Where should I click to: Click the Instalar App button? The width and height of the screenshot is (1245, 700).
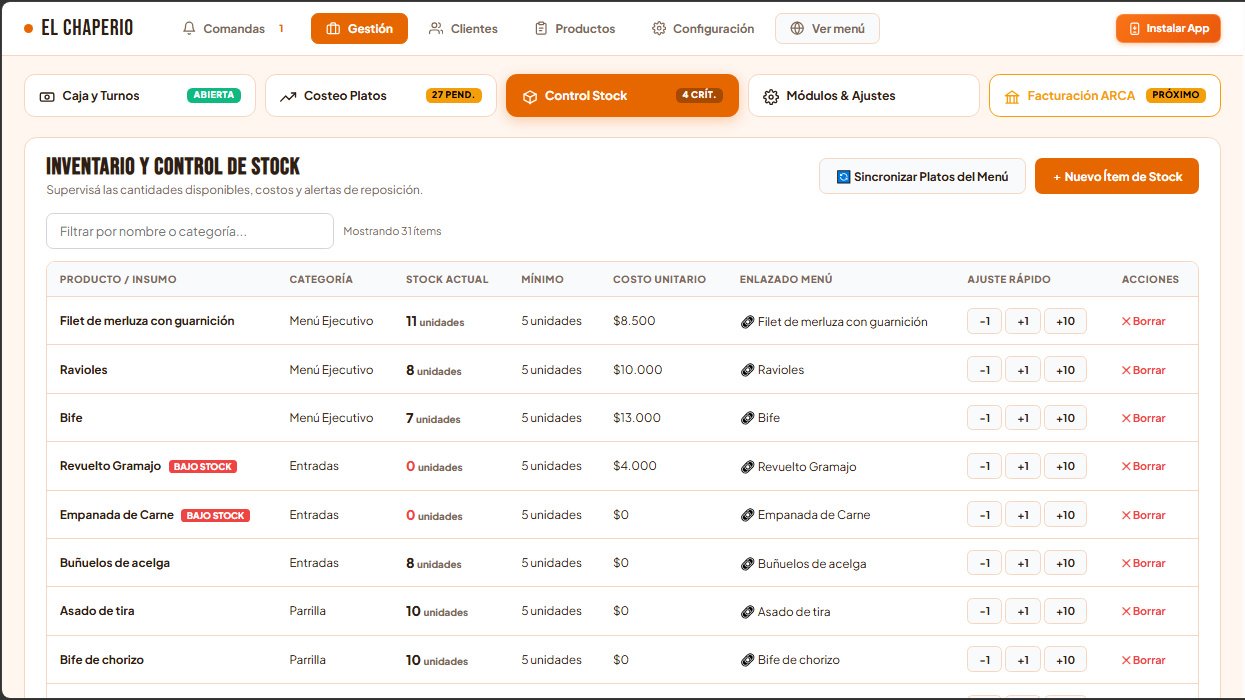(1168, 28)
